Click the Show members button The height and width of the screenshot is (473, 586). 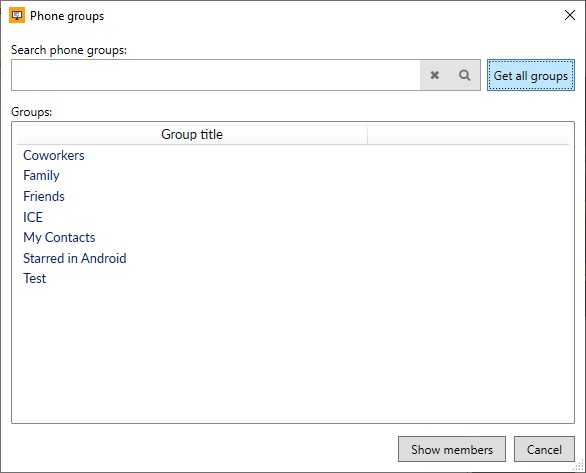(452, 449)
